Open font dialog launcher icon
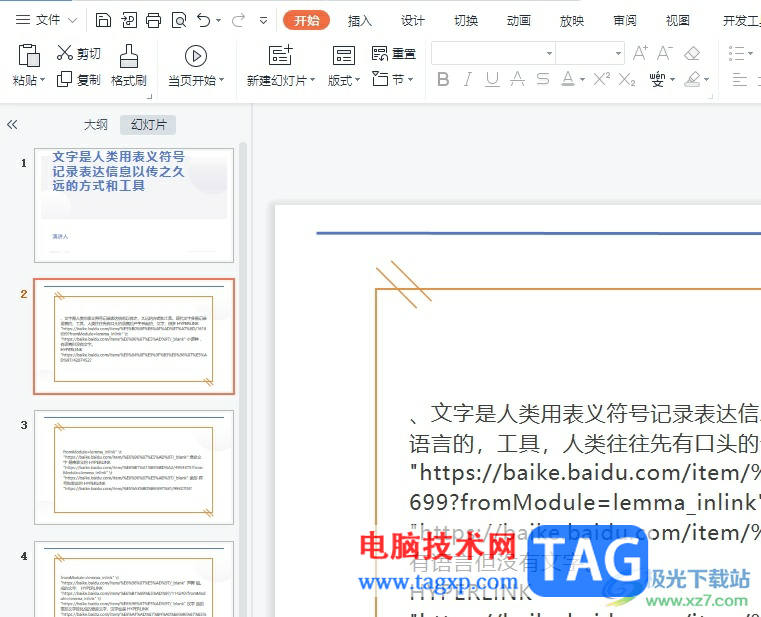Screen dimensions: 761x617 tap(711, 97)
